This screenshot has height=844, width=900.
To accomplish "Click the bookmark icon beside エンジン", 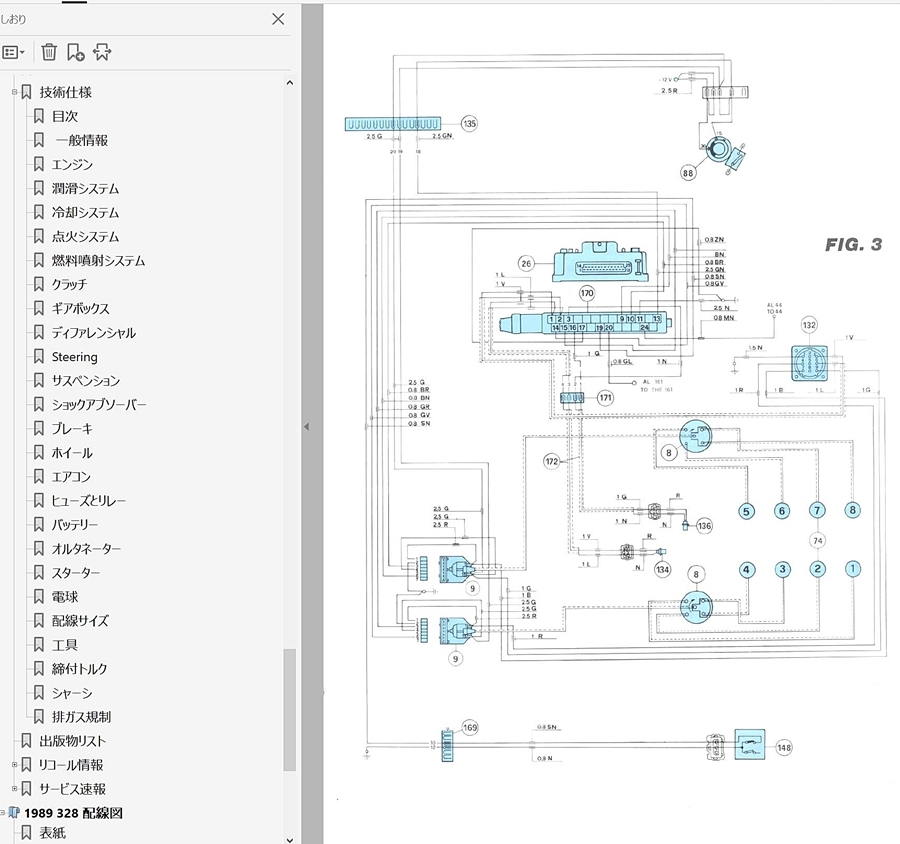I will (38, 165).
